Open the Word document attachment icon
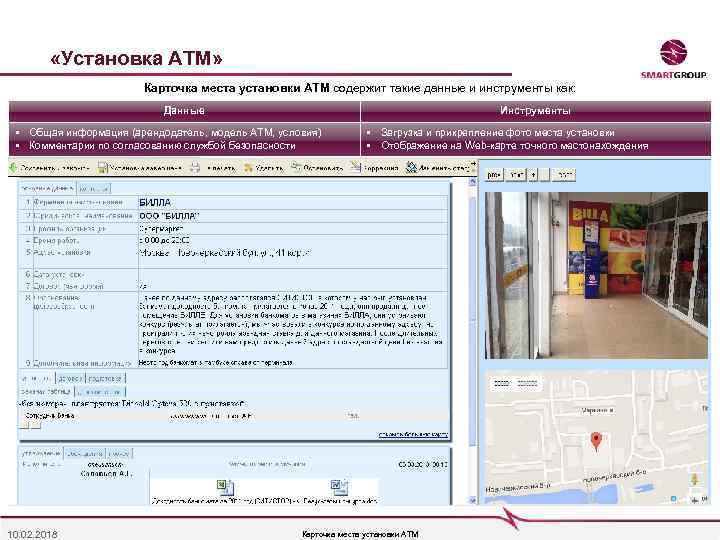Screen dimensions: 720x540 point(339,488)
